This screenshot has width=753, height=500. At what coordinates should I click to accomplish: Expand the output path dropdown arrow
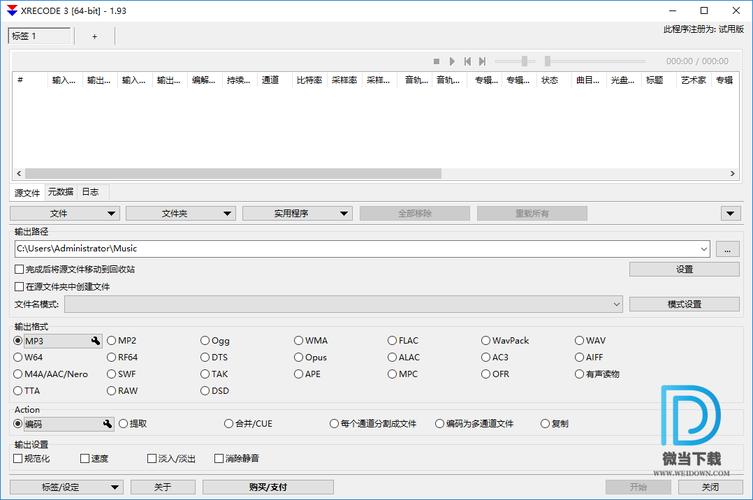[x=704, y=249]
